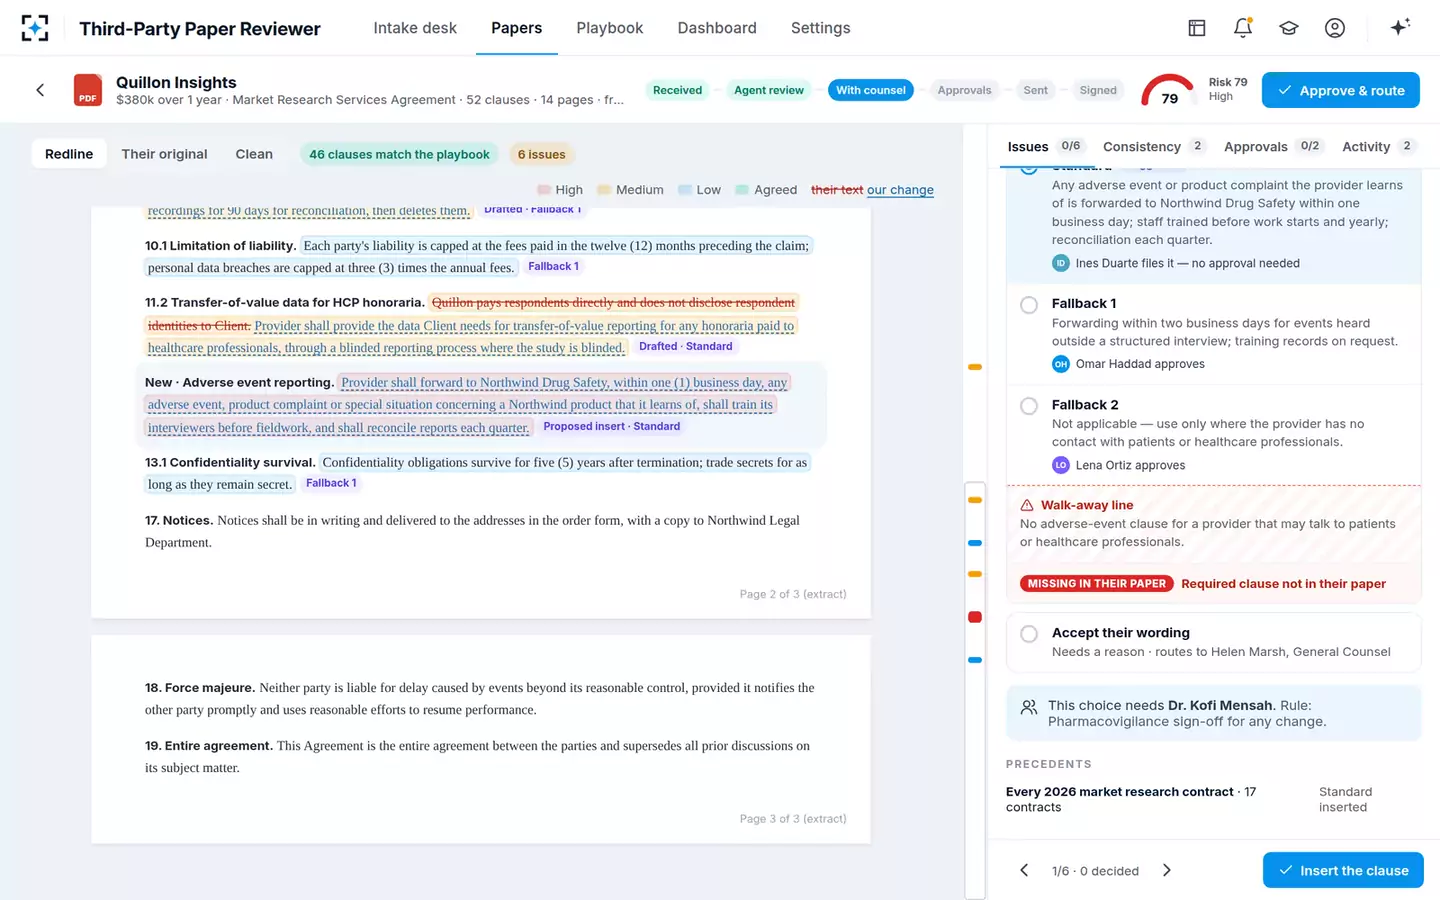Click the Drafted · Standard tag on clause 11.2
The height and width of the screenshot is (900, 1440).
686,346
